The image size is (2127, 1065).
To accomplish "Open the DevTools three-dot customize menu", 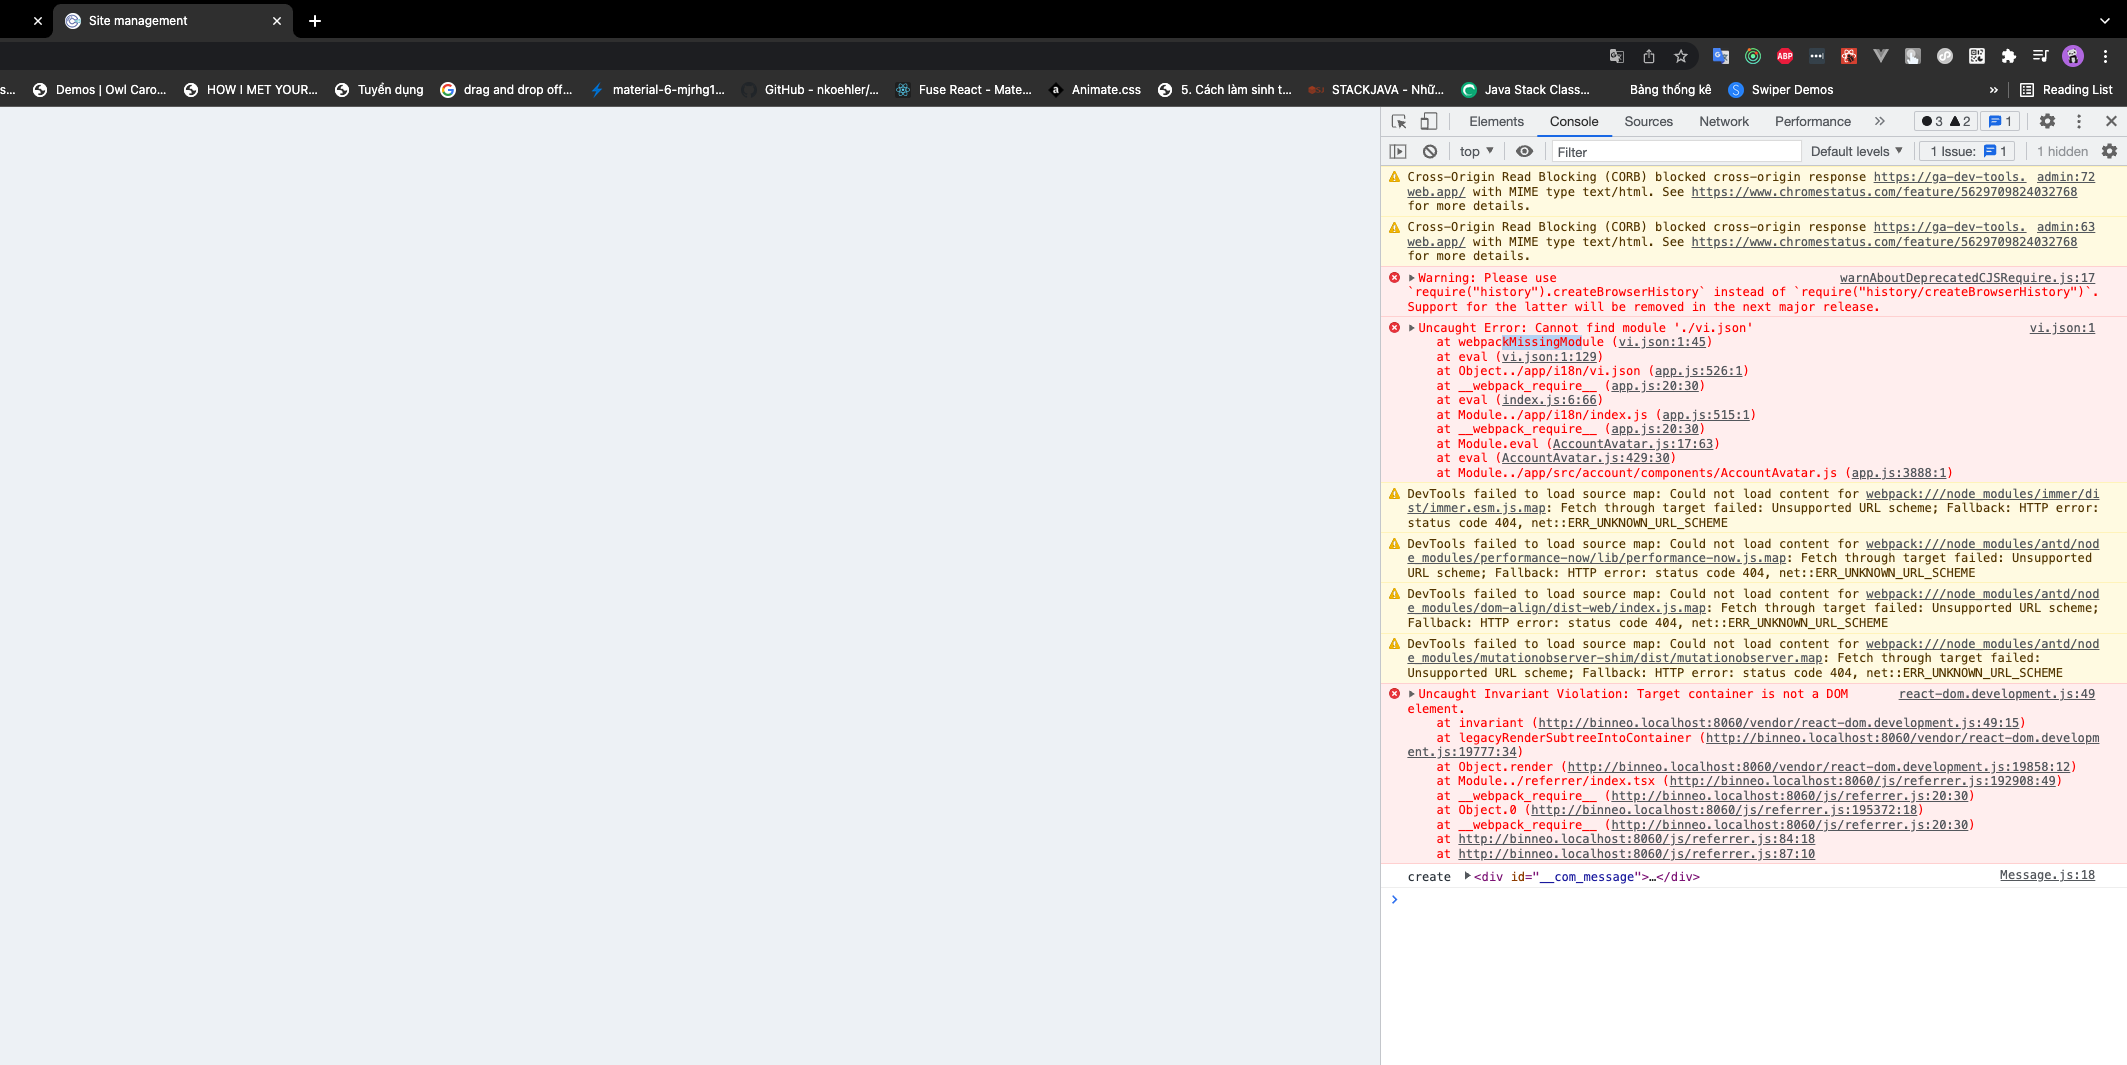I will (x=2079, y=121).
